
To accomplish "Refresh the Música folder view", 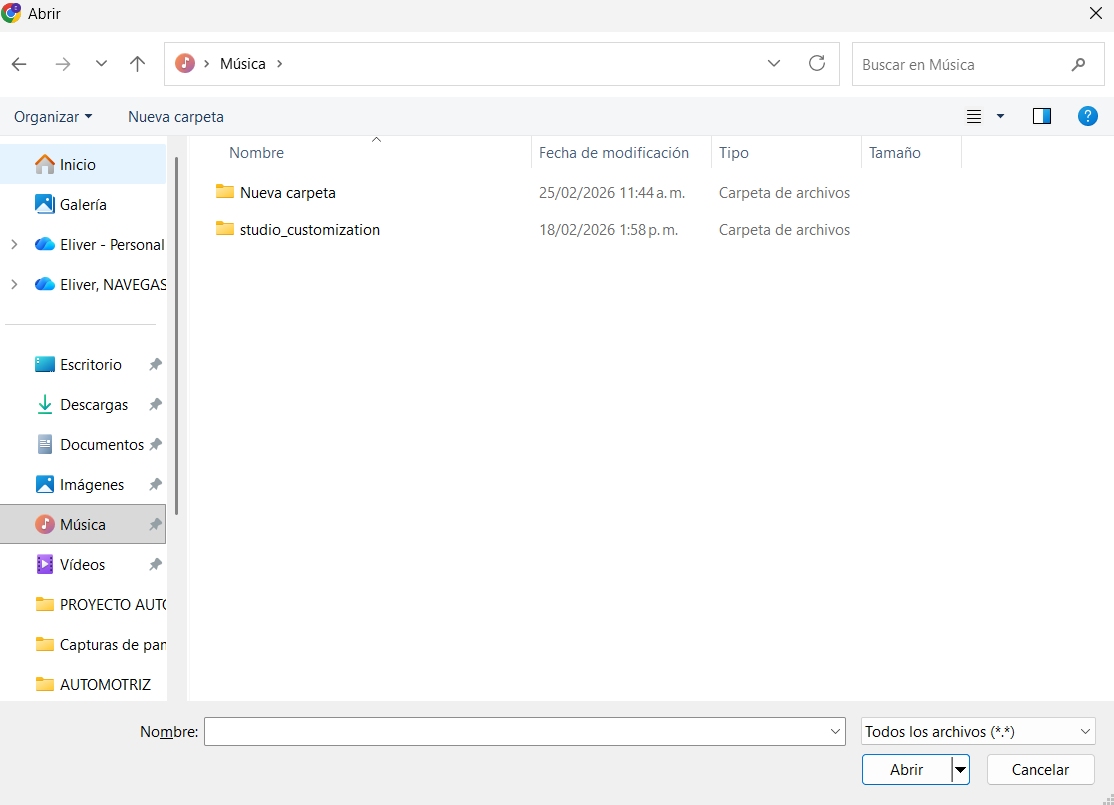I will (x=817, y=64).
